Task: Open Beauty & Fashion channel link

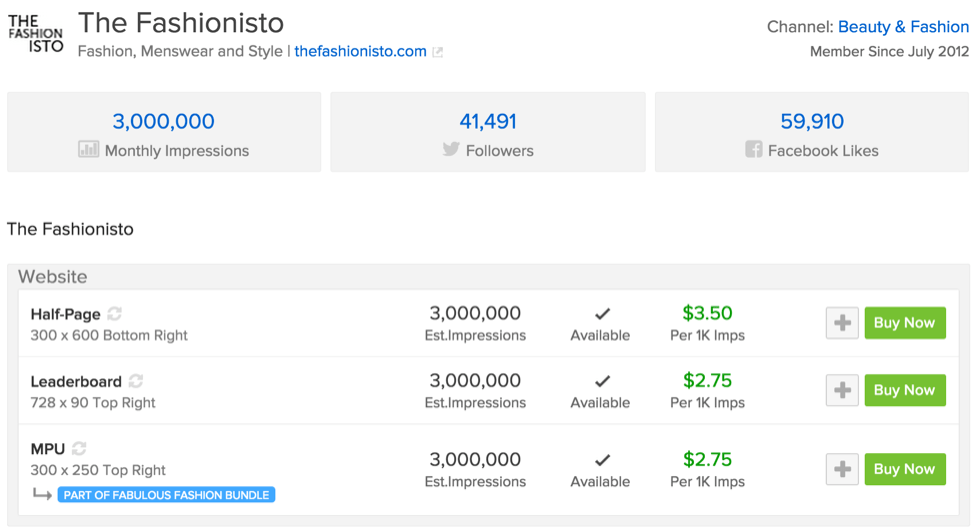Action: pyautogui.click(x=903, y=27)
